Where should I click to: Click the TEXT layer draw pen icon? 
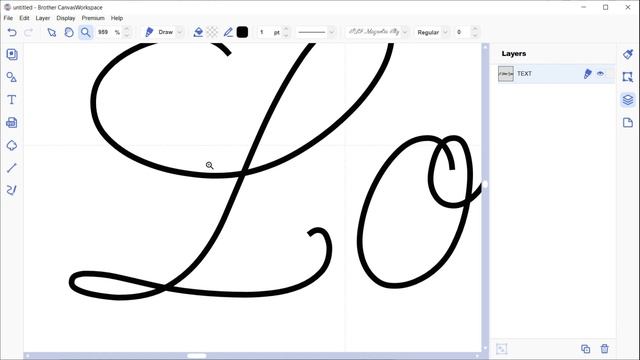tap(587, 74)
